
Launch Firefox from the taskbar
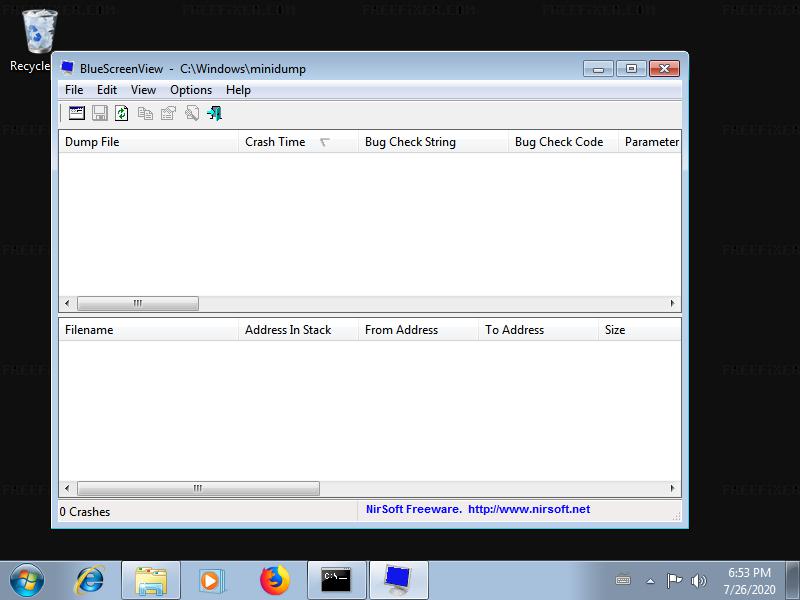[274, 580]
